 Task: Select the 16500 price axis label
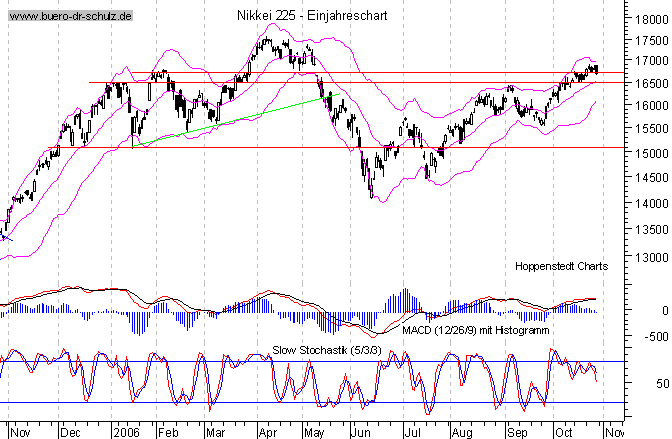click(652, 83)
